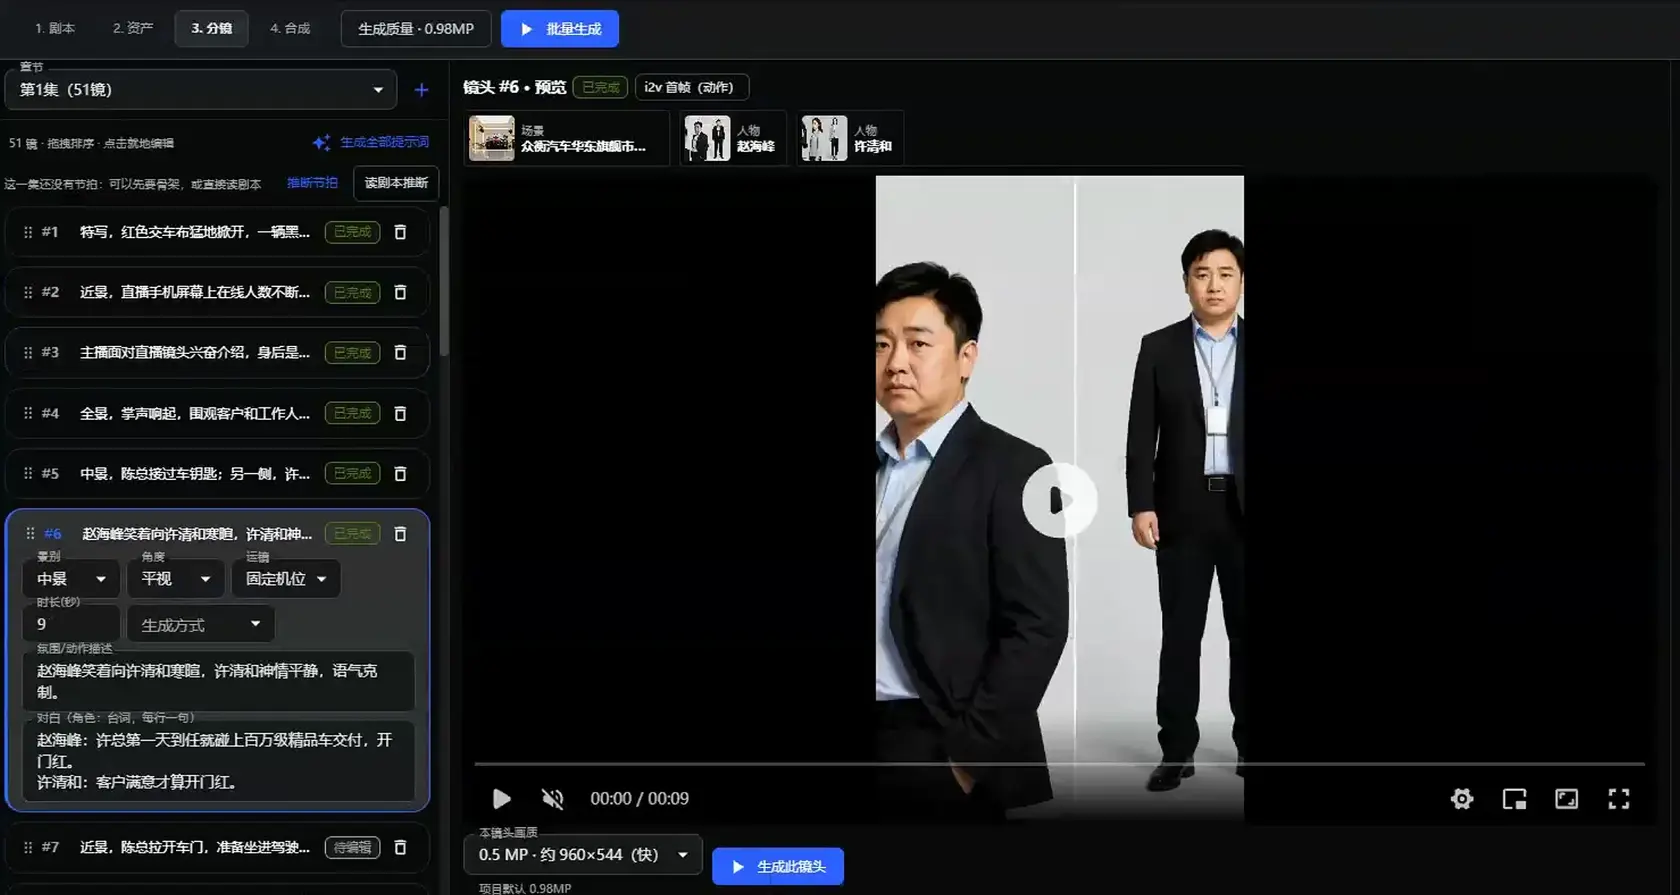The height and width of the screenshot is (895, 1680).
Task: Enable picture-in-picture mode in the player
Action: point(1514,798)
